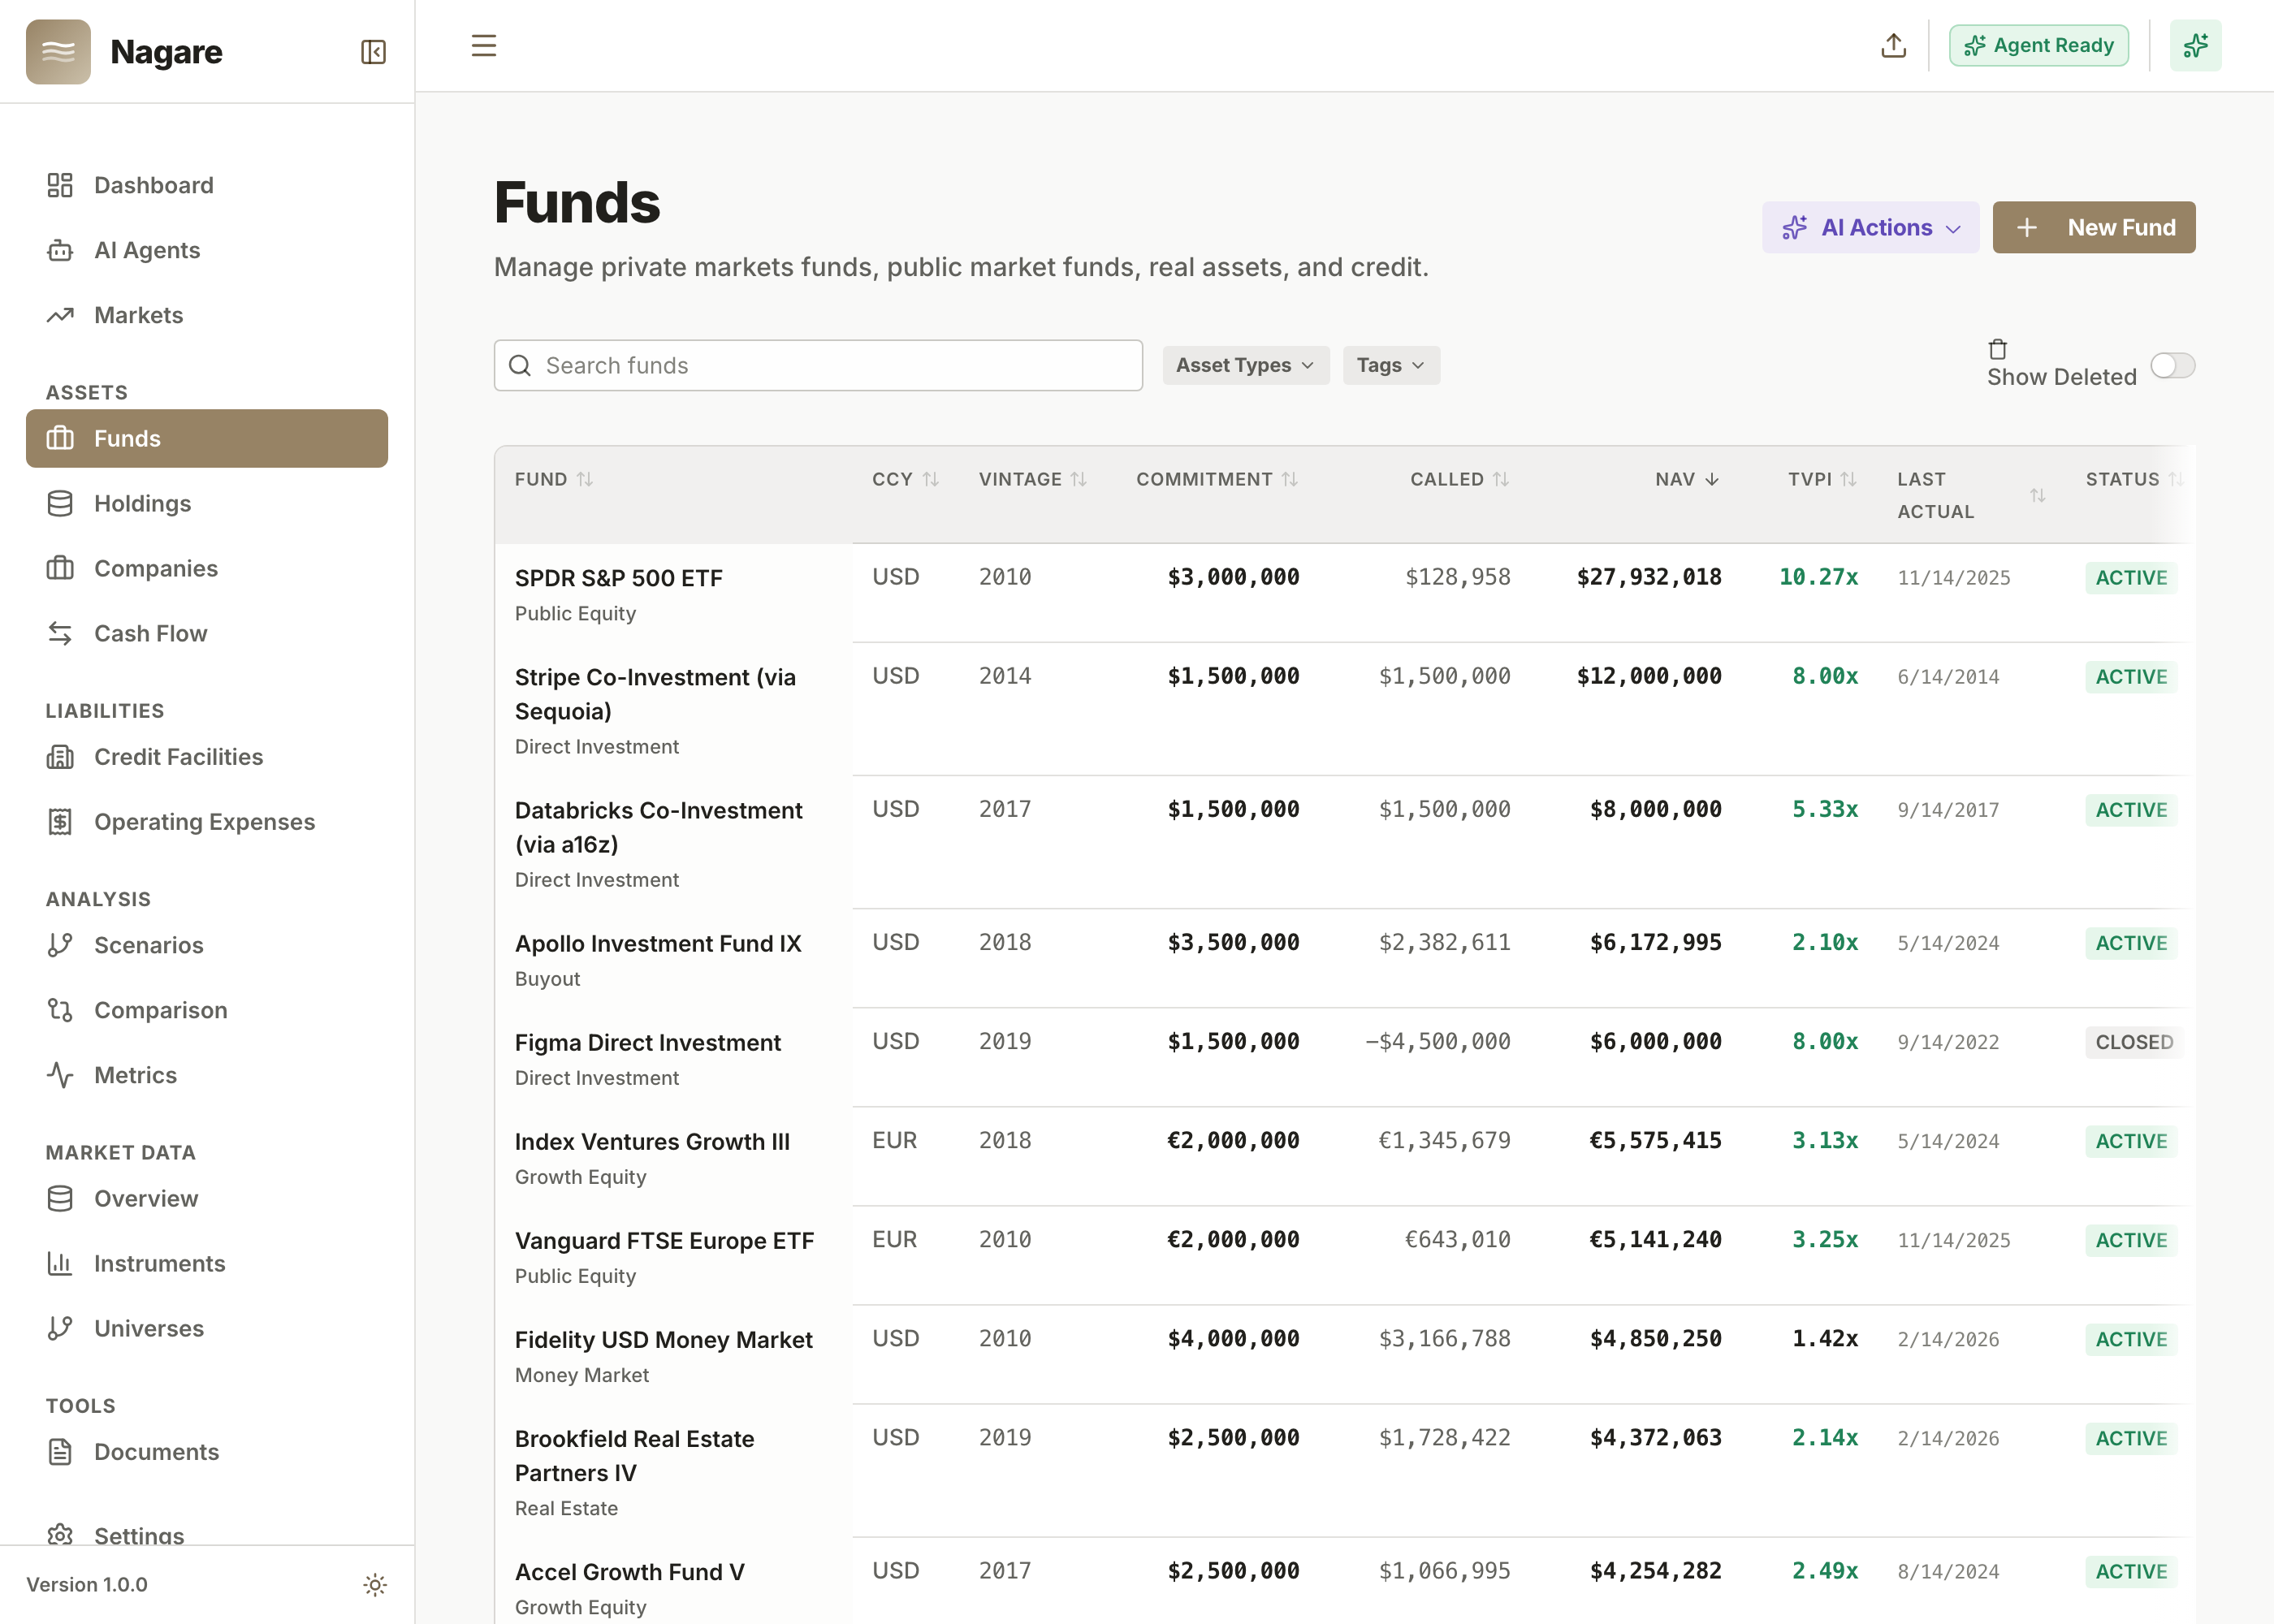Open Credit Facilities page
The image size is (2274, 1624).
tap(207, 757)
